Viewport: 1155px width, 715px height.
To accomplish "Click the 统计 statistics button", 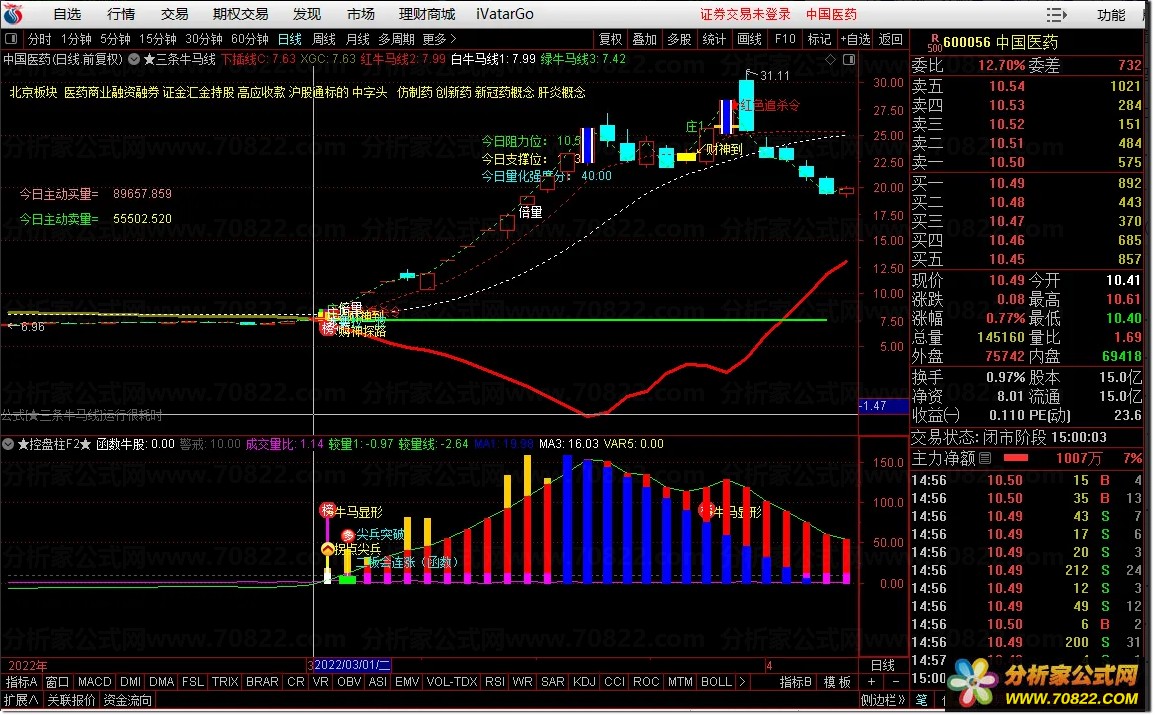I will point(714,39).
